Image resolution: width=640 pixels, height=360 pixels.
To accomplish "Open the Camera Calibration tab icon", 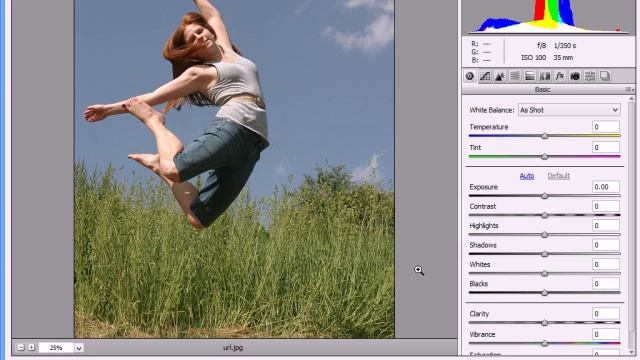I will point(575,76).
